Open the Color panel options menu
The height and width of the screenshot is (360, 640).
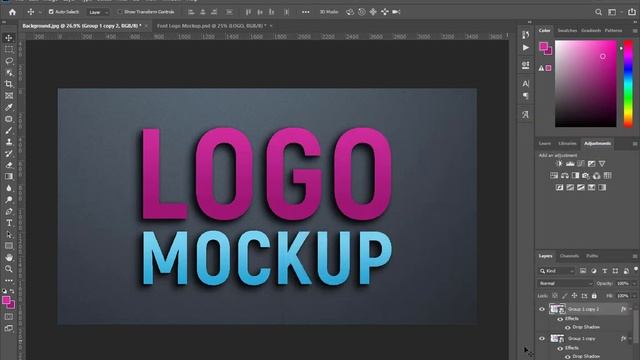[x=635, y=31]
